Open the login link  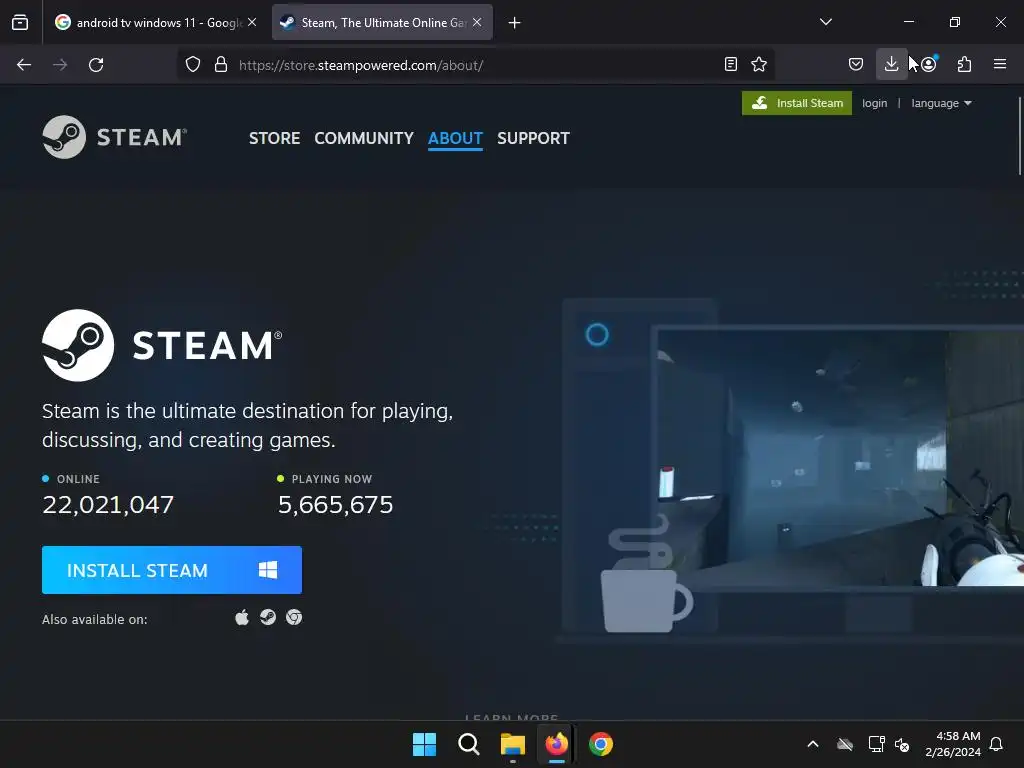pyautogui.click(x=874, y=103)
